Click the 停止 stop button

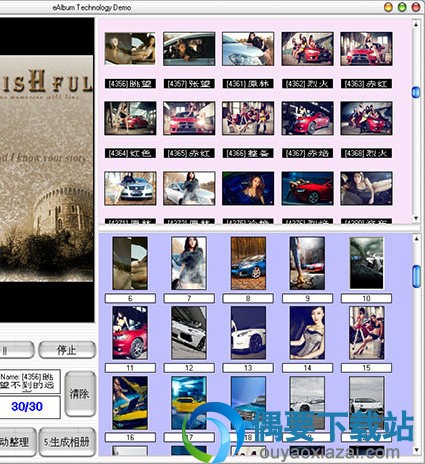coord(67,350)
